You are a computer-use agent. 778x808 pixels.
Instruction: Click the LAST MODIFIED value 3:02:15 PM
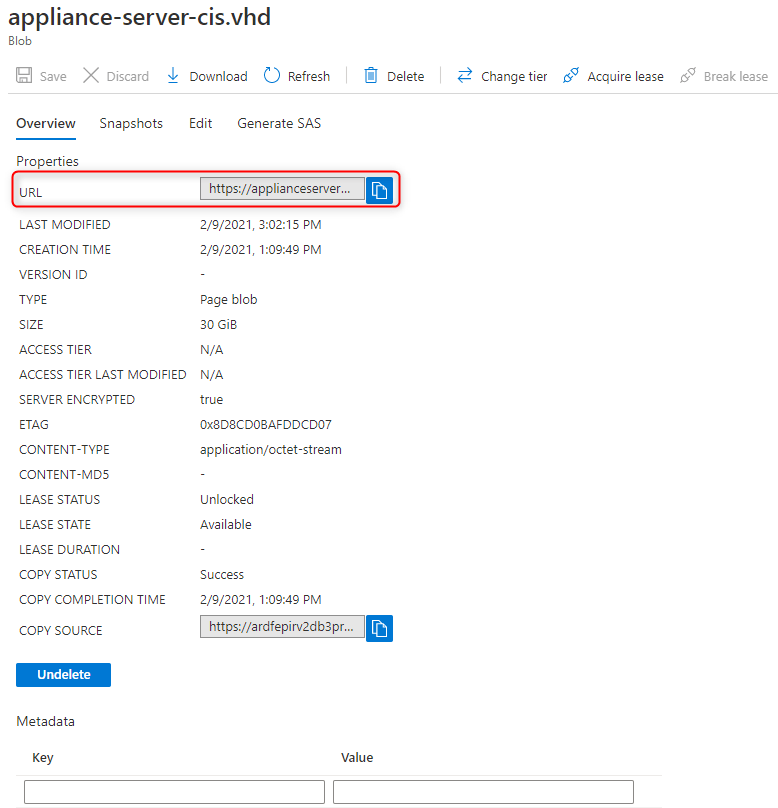click(290, 225)
